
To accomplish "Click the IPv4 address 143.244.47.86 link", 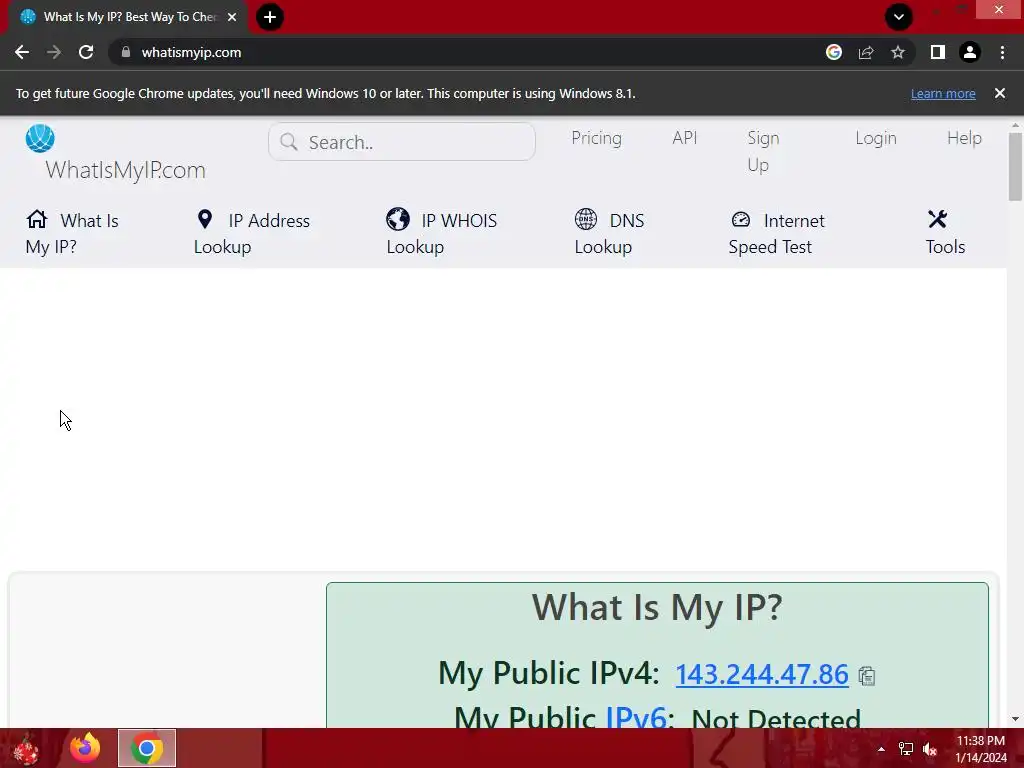I will [762, 674].
